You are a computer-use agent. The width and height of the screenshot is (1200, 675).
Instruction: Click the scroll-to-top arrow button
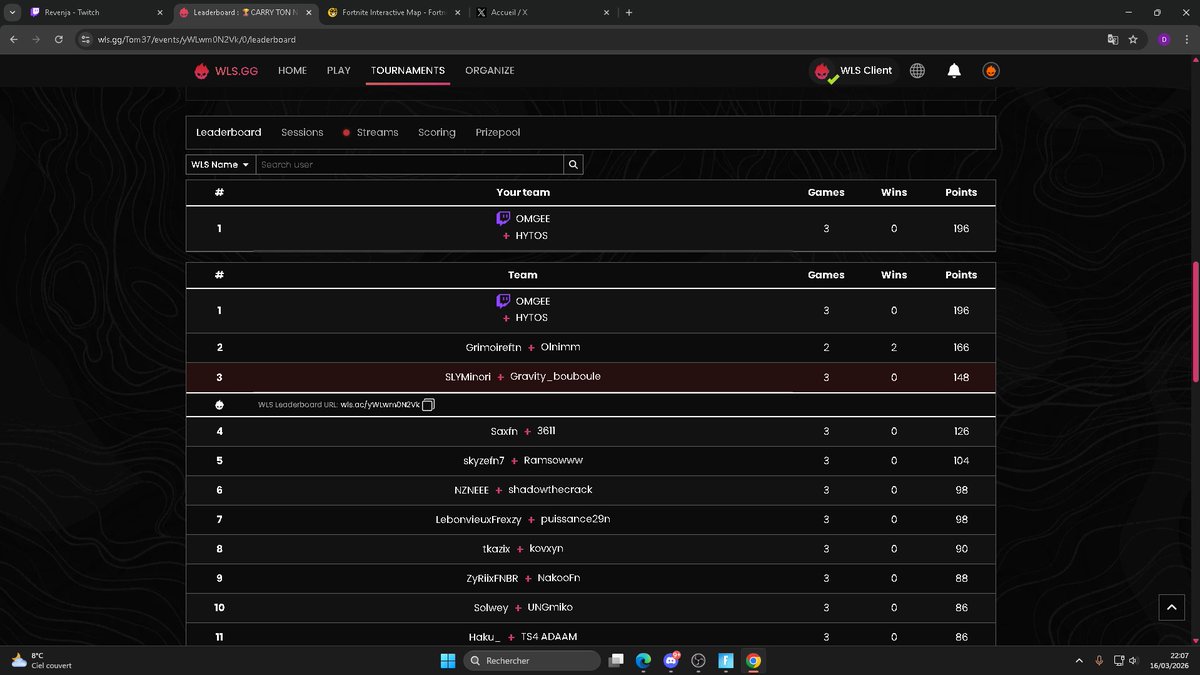tap(1172, 607)
